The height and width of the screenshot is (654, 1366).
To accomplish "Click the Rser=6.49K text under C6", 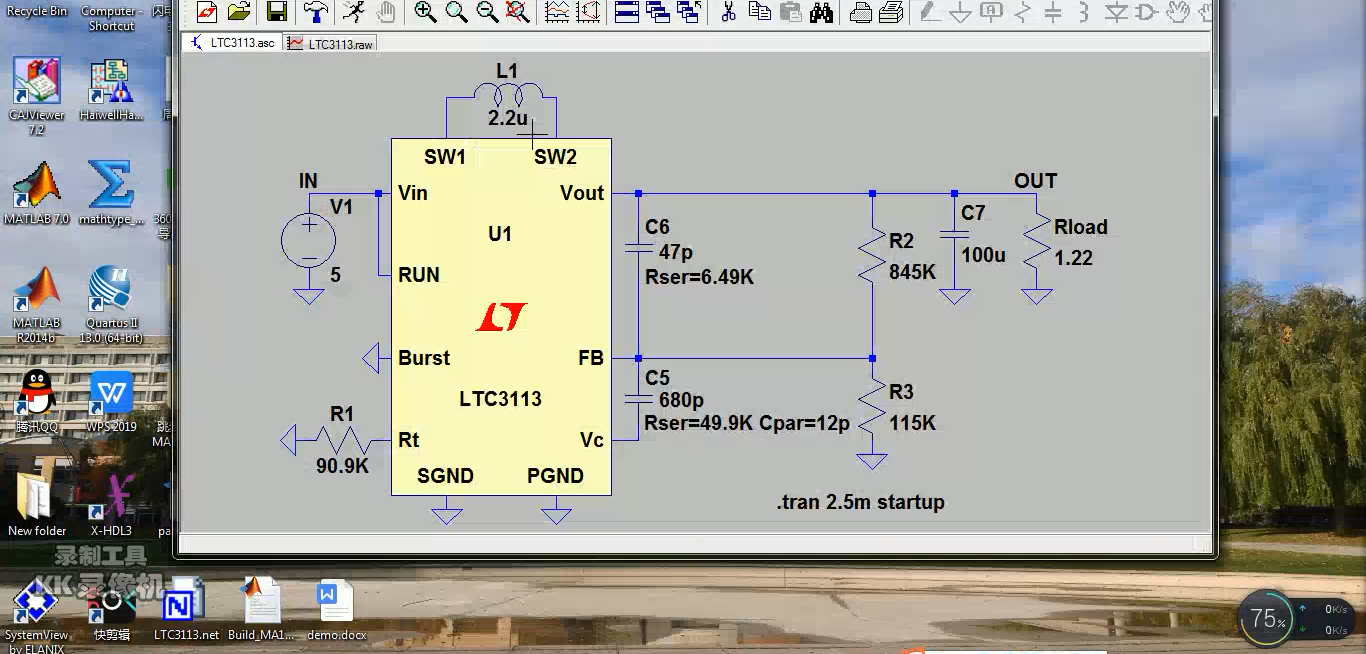I will (700, 277).
